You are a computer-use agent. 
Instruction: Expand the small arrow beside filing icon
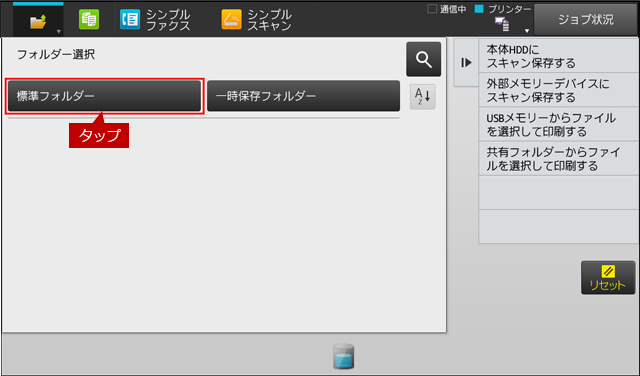pyautogui.click(x=59, y=32)
